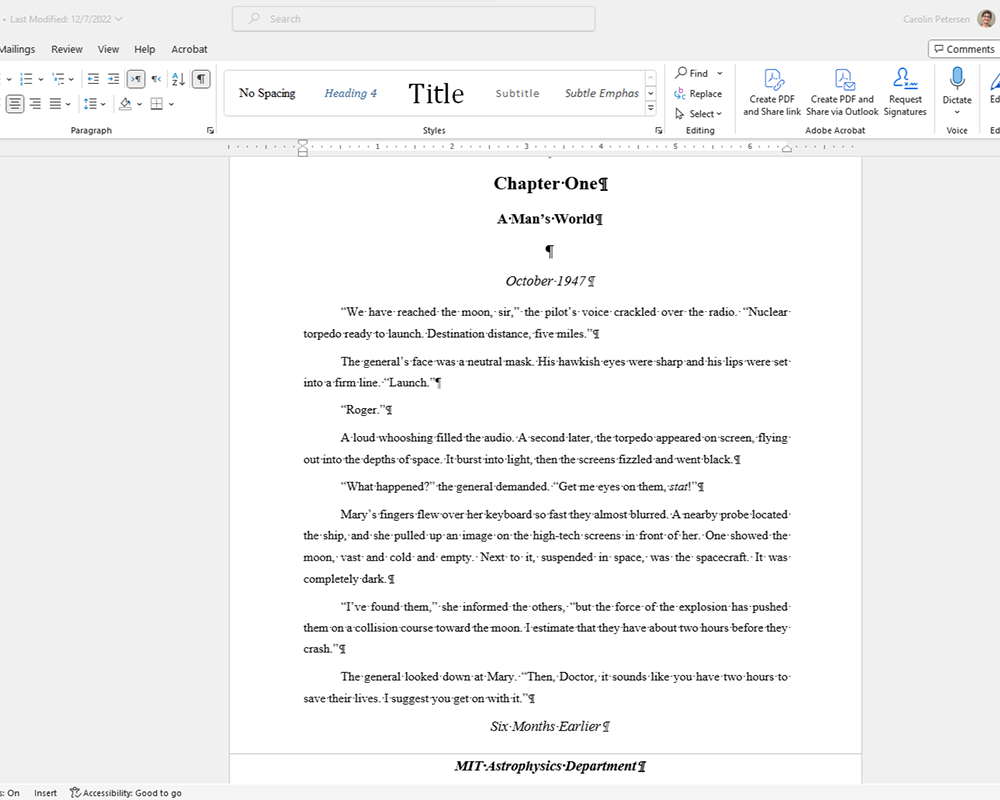Viewport: 1000px width, 800px height.
Task: Click the Increase Indent icon
Action: point(114,79)
